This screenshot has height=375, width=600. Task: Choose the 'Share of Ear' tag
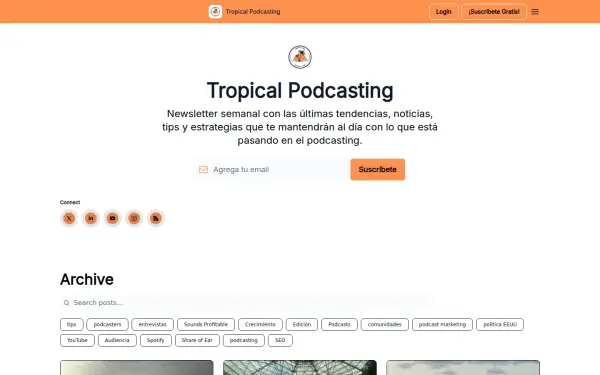(x=197, y=341)
